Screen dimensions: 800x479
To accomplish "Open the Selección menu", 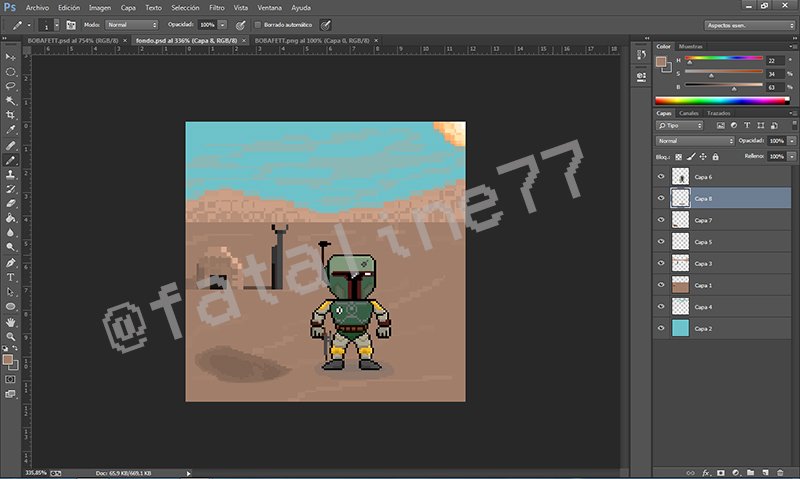I will coord(185,8).
